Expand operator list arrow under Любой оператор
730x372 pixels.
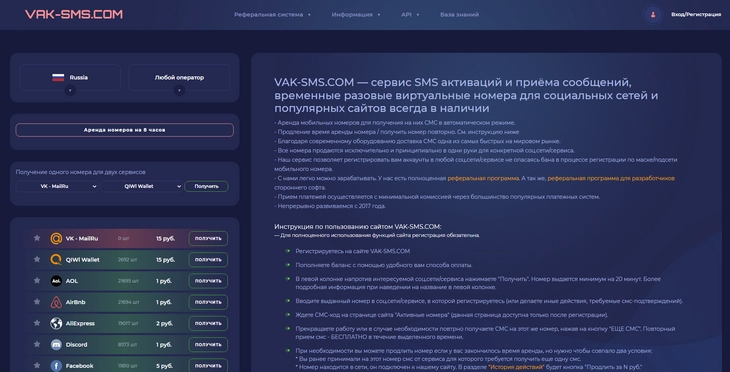tap(179, 90)
